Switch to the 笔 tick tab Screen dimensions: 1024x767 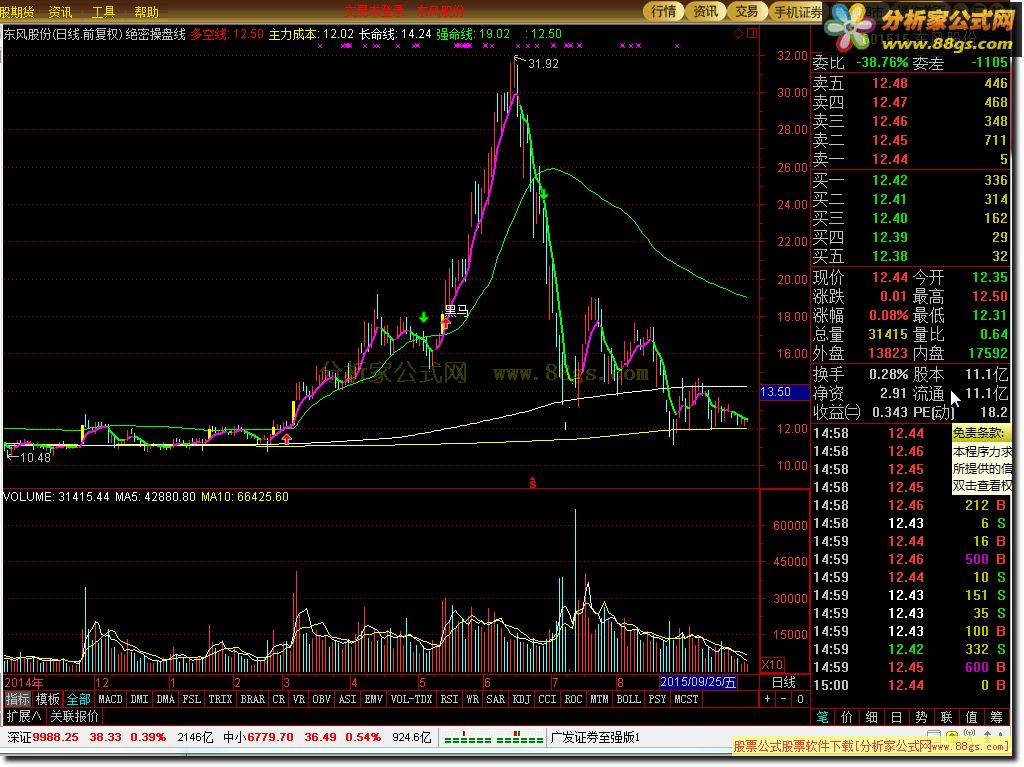(822, 717)
